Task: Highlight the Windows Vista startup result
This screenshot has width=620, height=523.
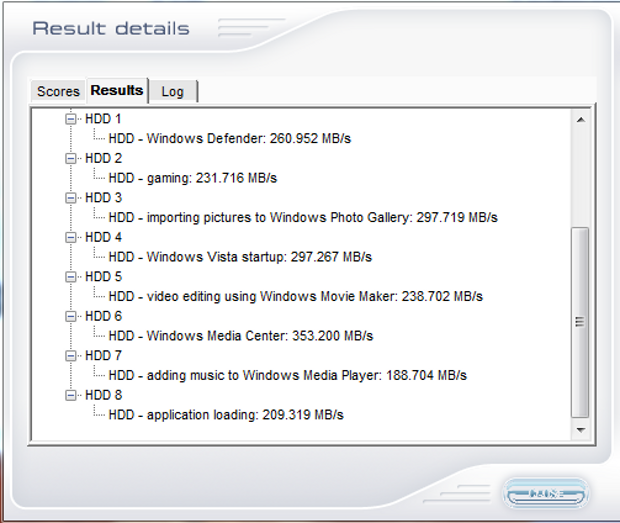Action: [240, 257]
